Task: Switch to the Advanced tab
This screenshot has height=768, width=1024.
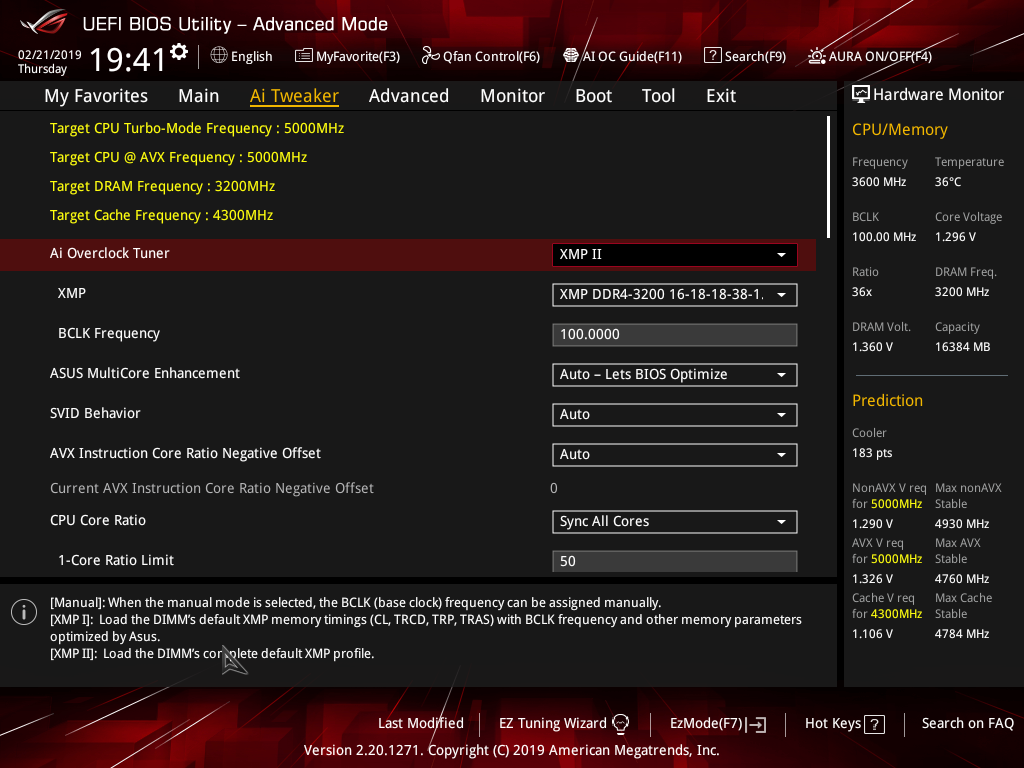Action: tap(408, 96)
